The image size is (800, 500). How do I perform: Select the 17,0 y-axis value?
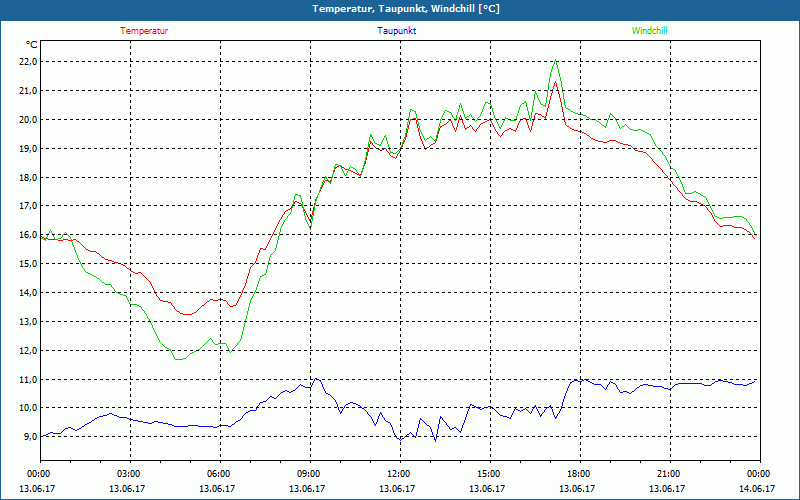pos(28,206)
